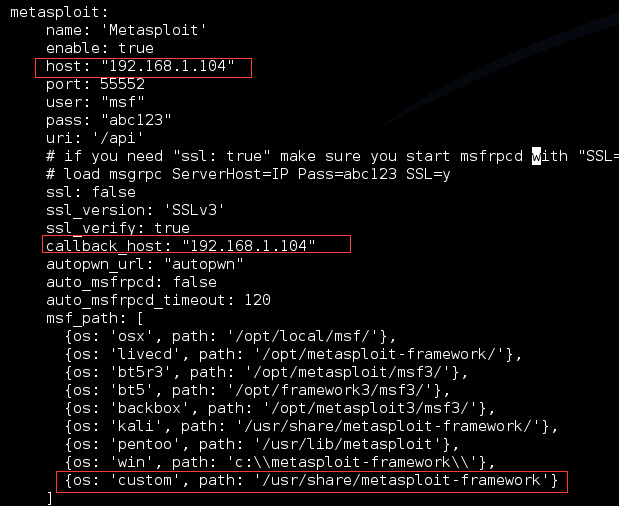
Task: Click the host "192.168.1.104" line
Action: [140, 66]
